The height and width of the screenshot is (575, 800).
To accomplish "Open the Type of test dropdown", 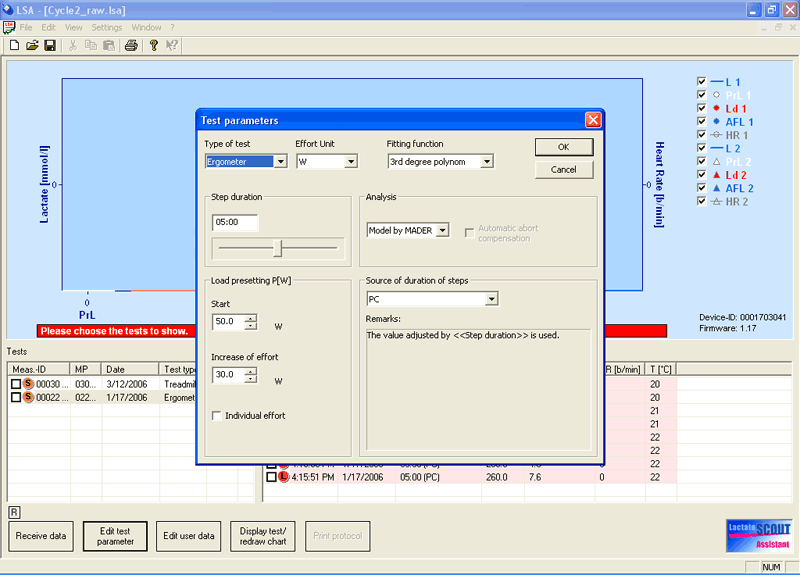I will click(x=280, y=161).
